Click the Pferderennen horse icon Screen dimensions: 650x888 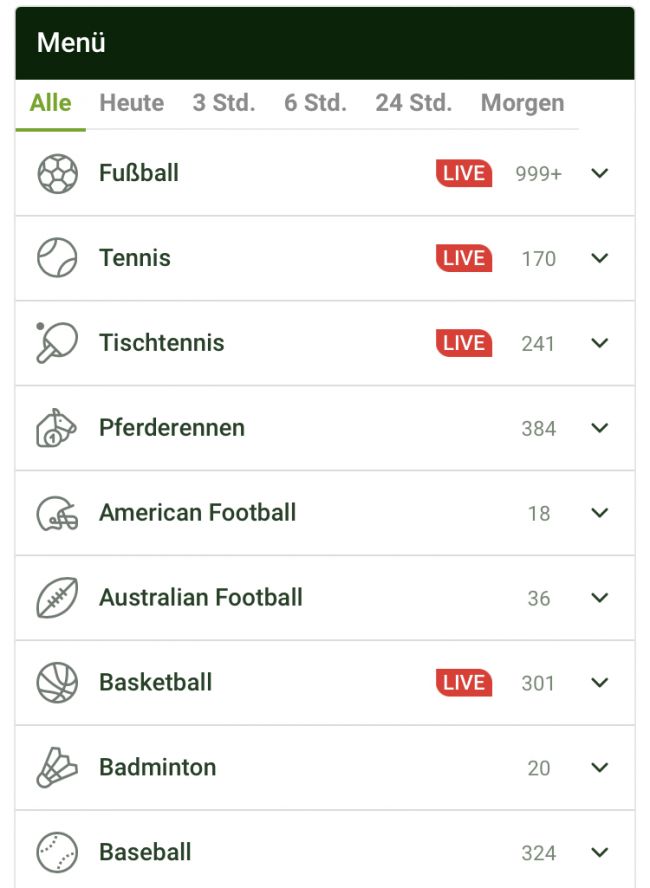pyautogui.click(x=57, y=428)
